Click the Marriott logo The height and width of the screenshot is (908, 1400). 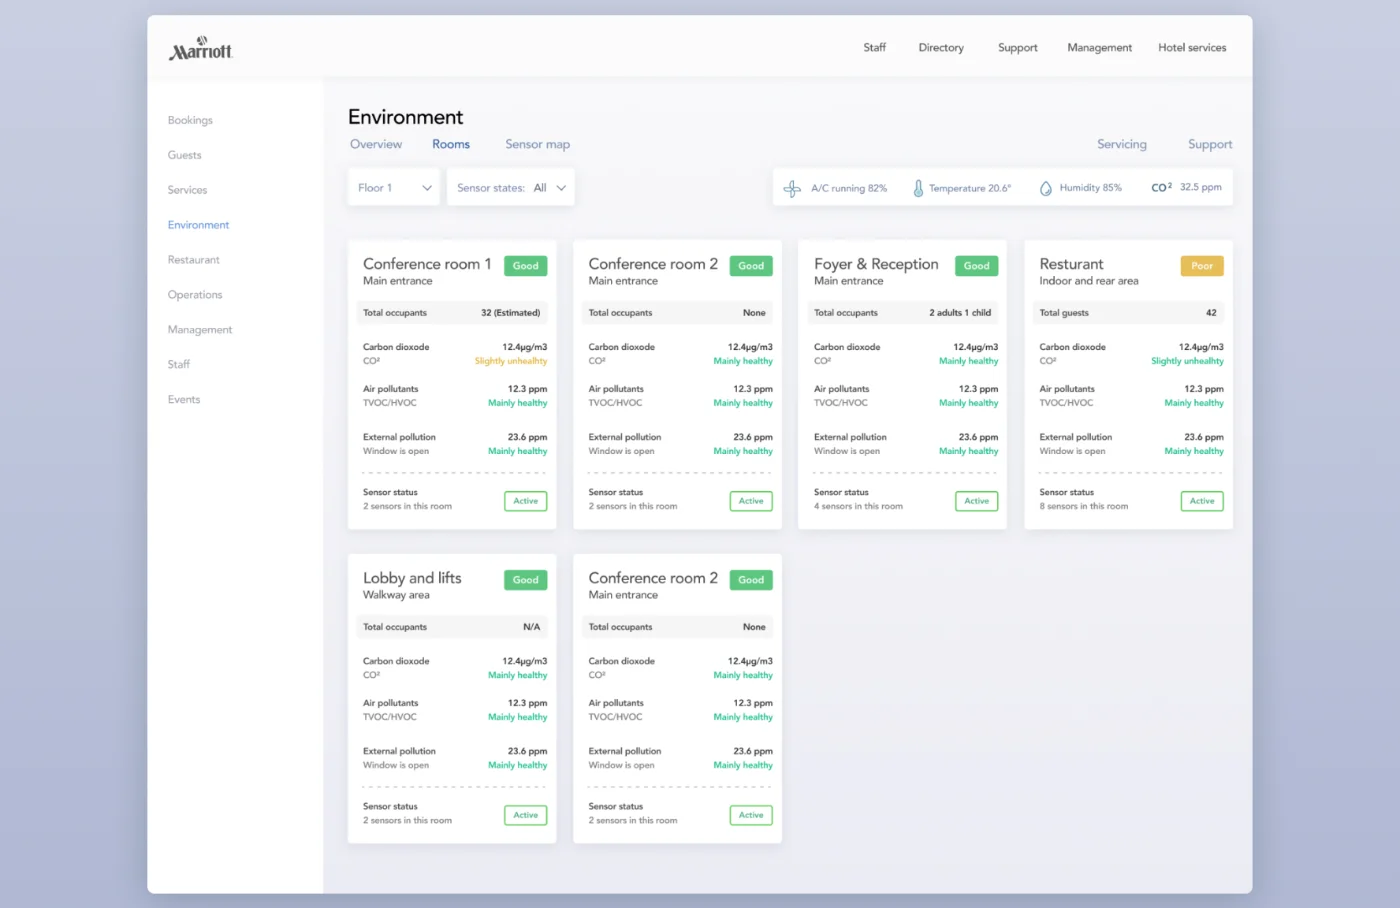tap(200, 47)
